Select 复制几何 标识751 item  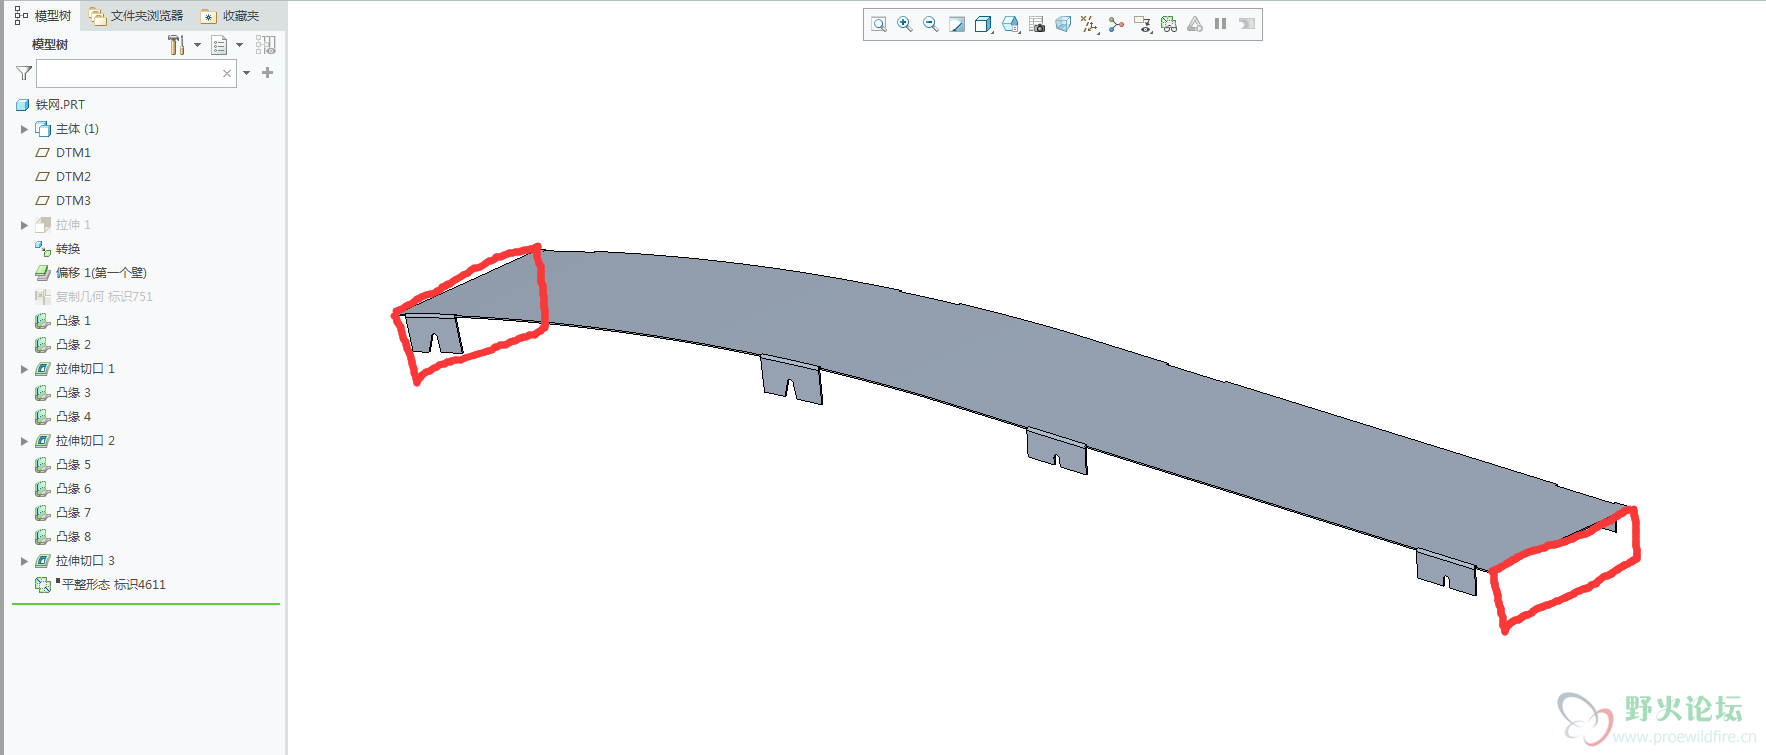click(x=94, y=297)
